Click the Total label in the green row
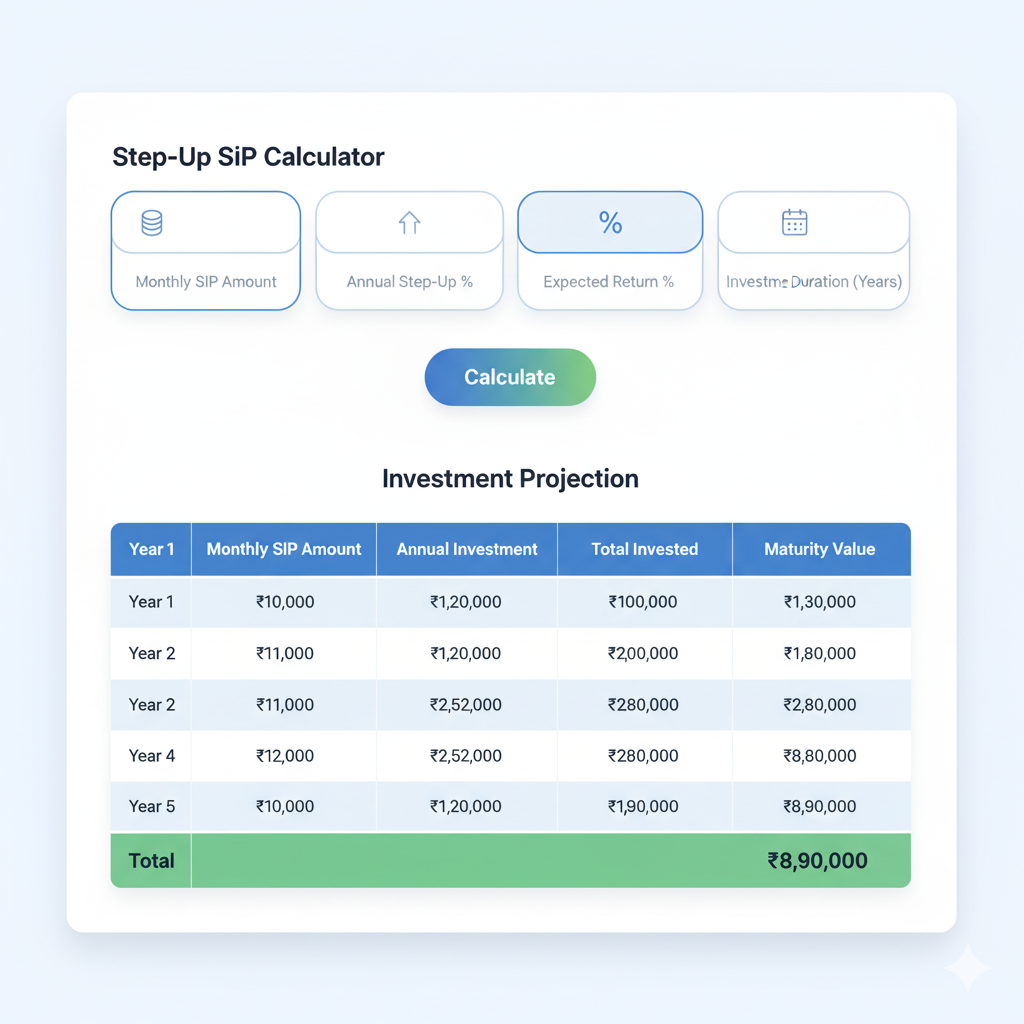The width and height of the screenshot is (1024, 1024). coord(152,861)
